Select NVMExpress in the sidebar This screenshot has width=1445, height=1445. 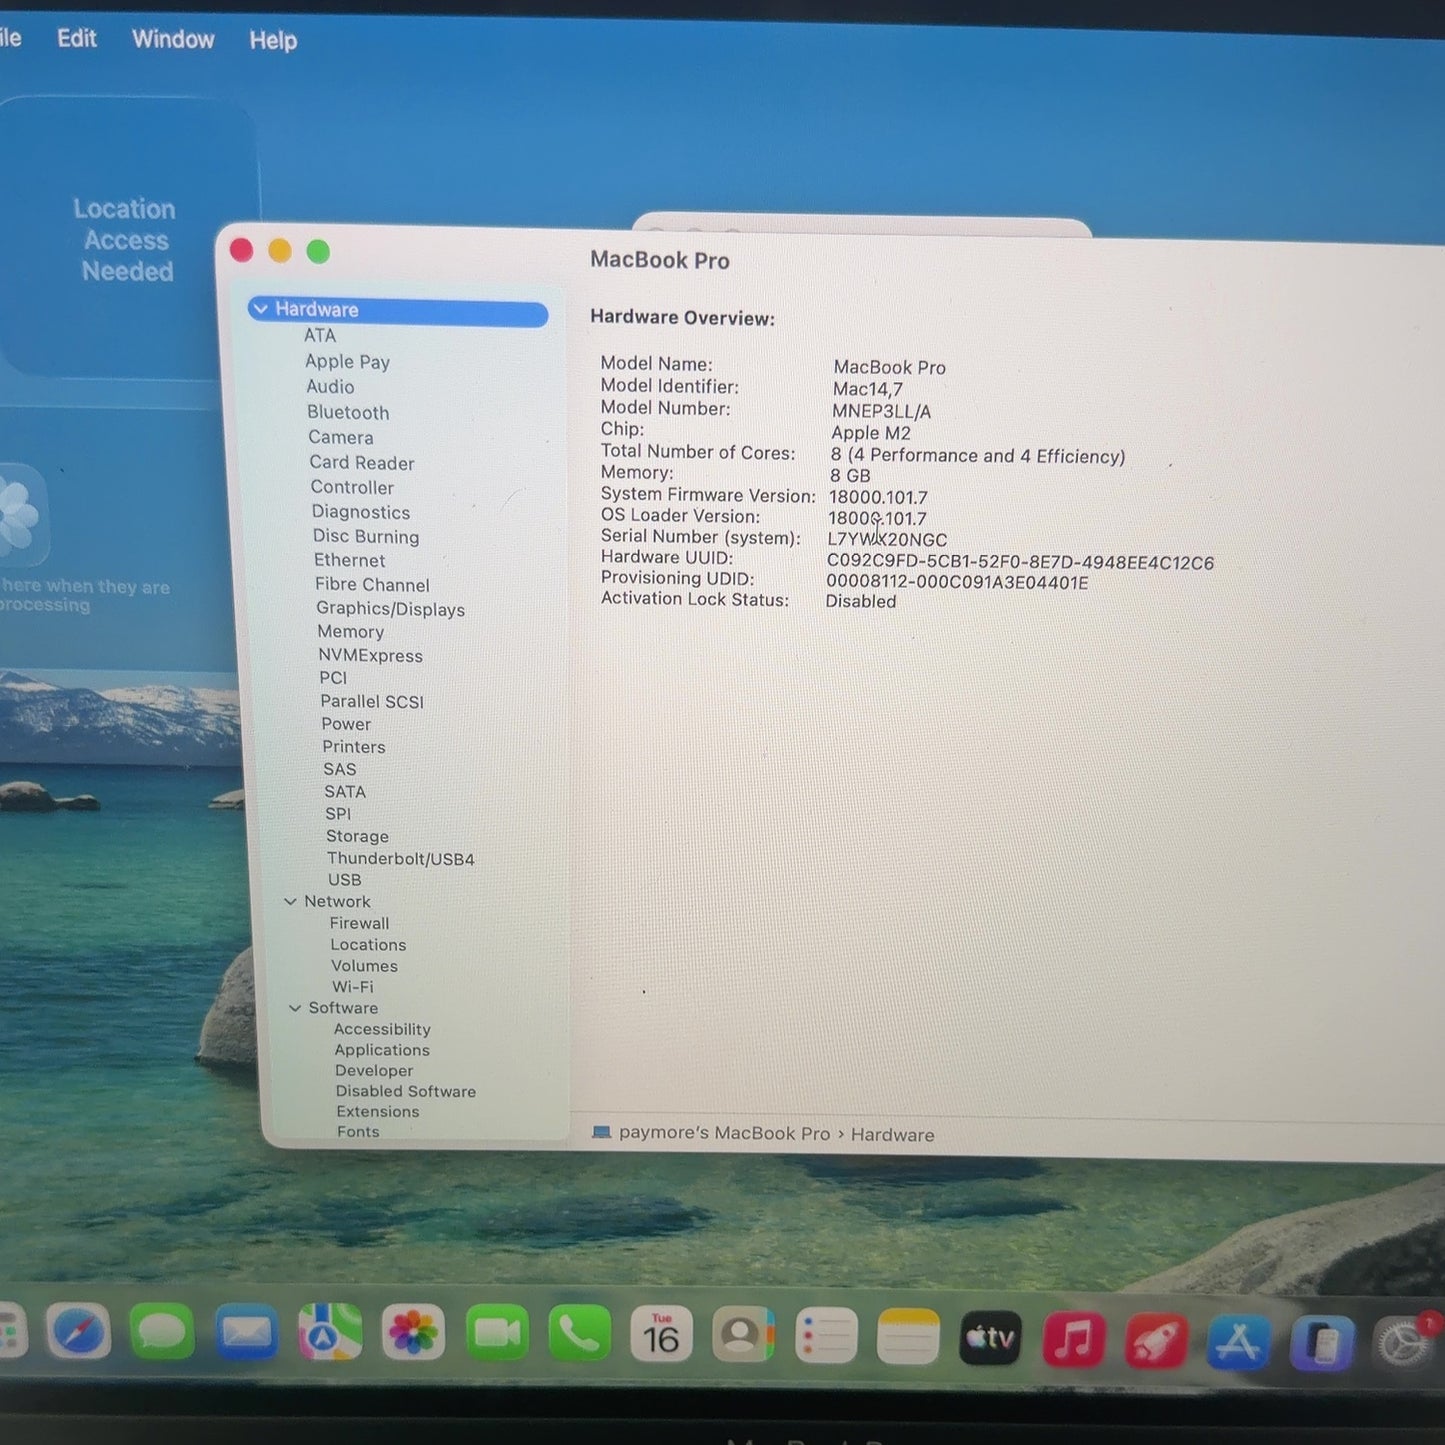(x=370, y=655)
